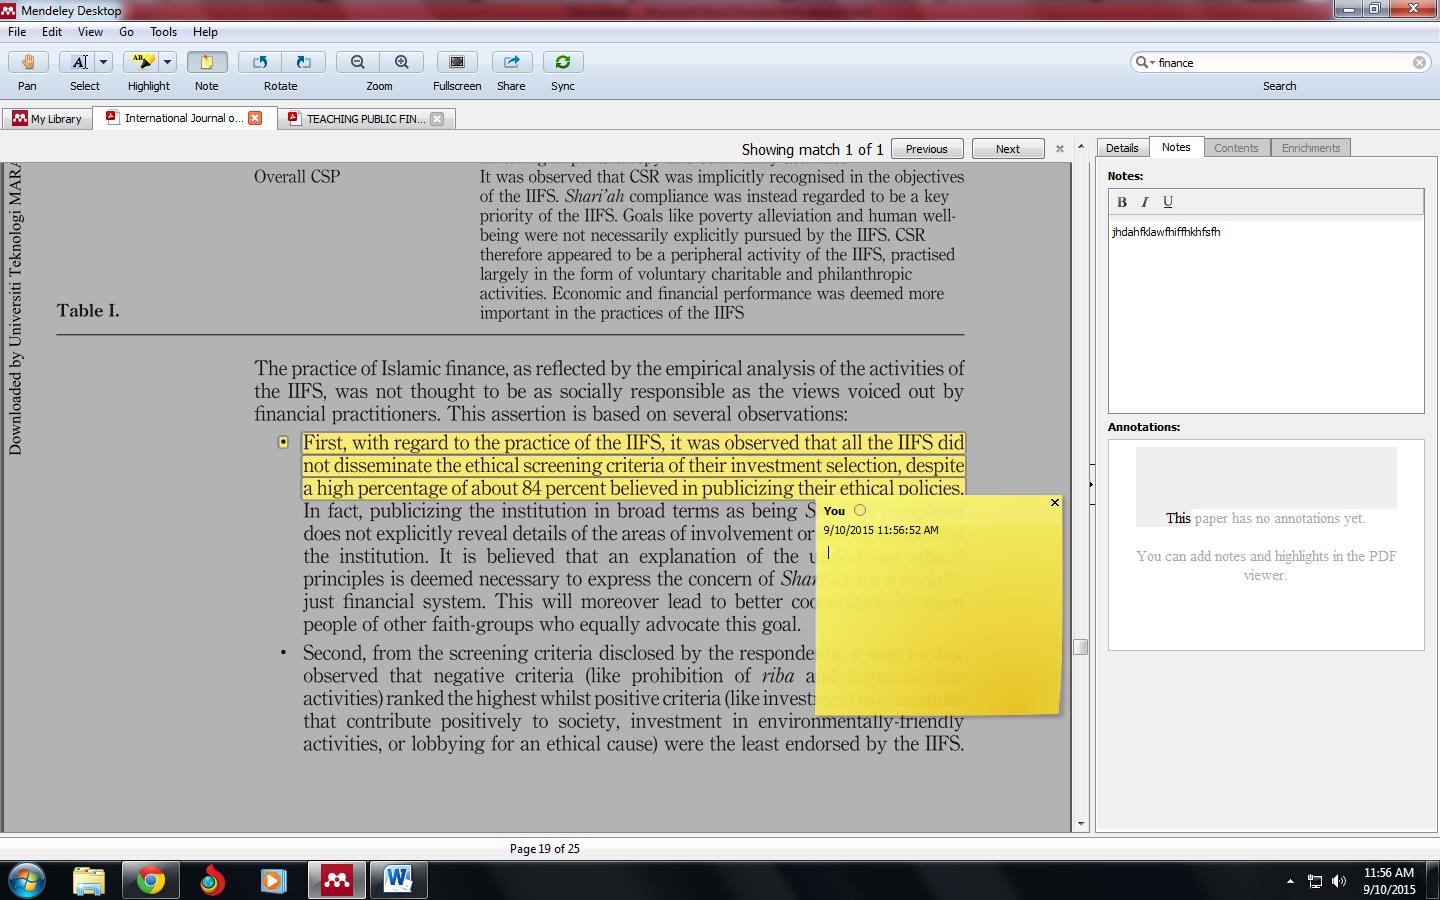Zoom in on the PDF
This screenshot has height=900, width=1440.
pyautogui.click(x=401, y=61)
